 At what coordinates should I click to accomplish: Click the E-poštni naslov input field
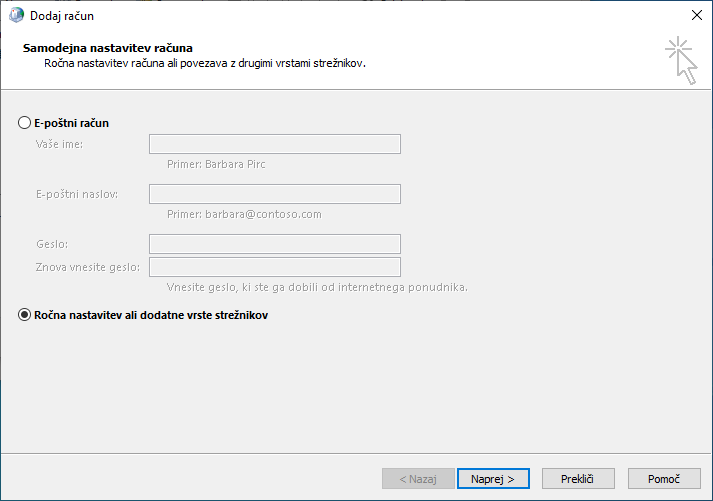click(x=275, y=194)
